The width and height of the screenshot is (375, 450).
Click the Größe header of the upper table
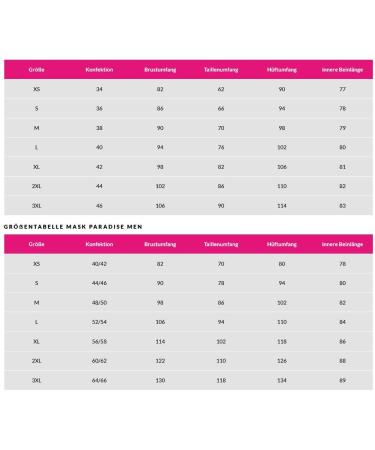(37, 70)
